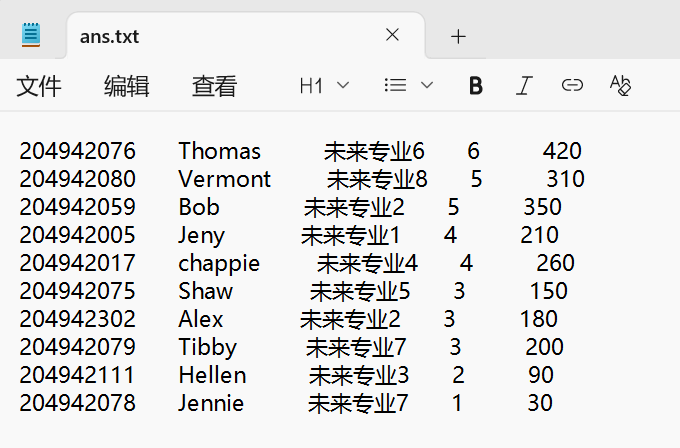Screen dimensions: 680x448
Task: Click 未来专业3 in Hellen row
Action: [x=359, y=375]
